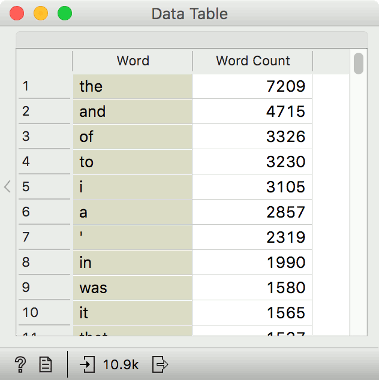This screenshot has width=379, height=380.
Task: Sort by the Word Count column header
Action: coord(253,61)
